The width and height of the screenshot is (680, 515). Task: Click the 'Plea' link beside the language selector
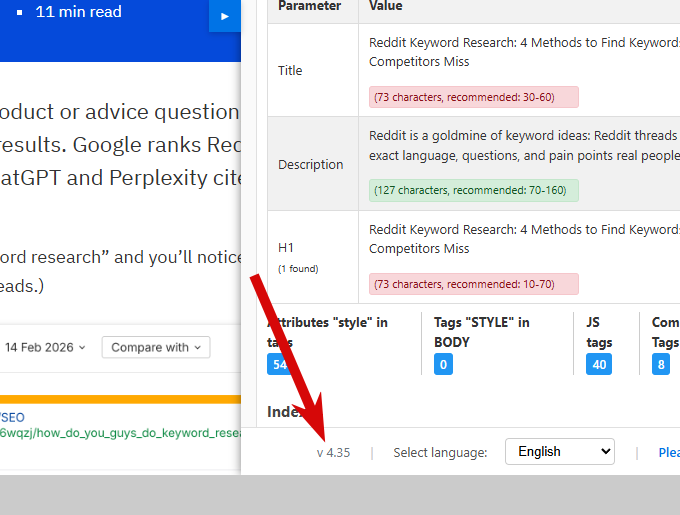(x=668, y=453)
